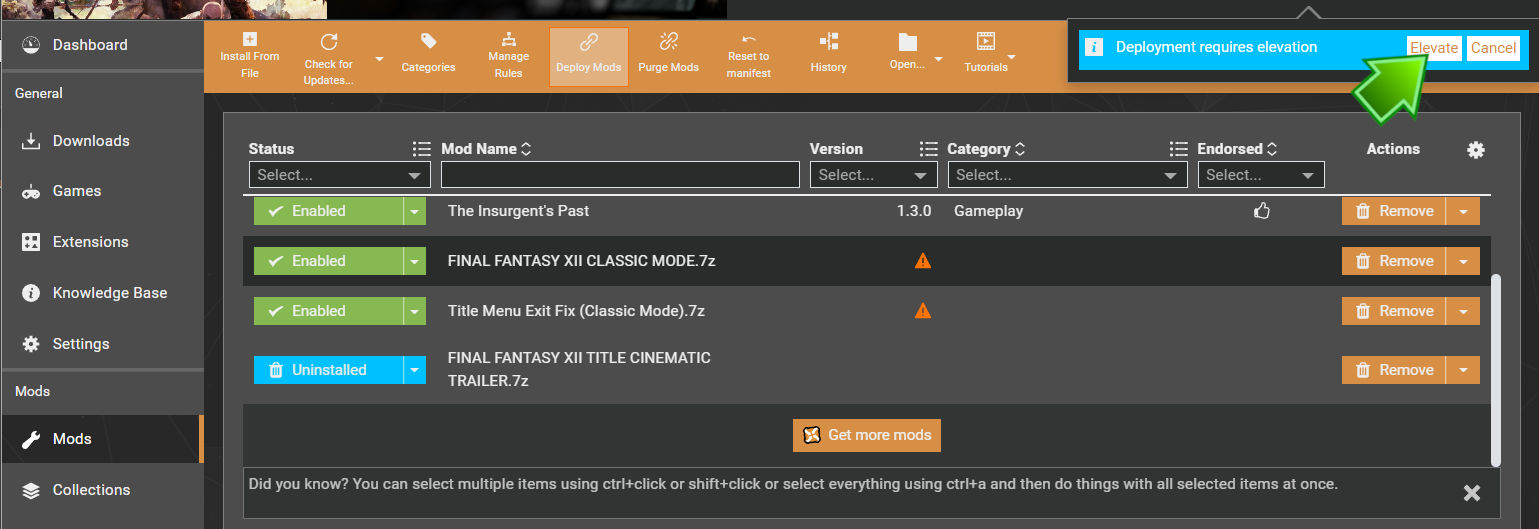
Task: Click the Mod Name filter text field
Action: (620, 175)
